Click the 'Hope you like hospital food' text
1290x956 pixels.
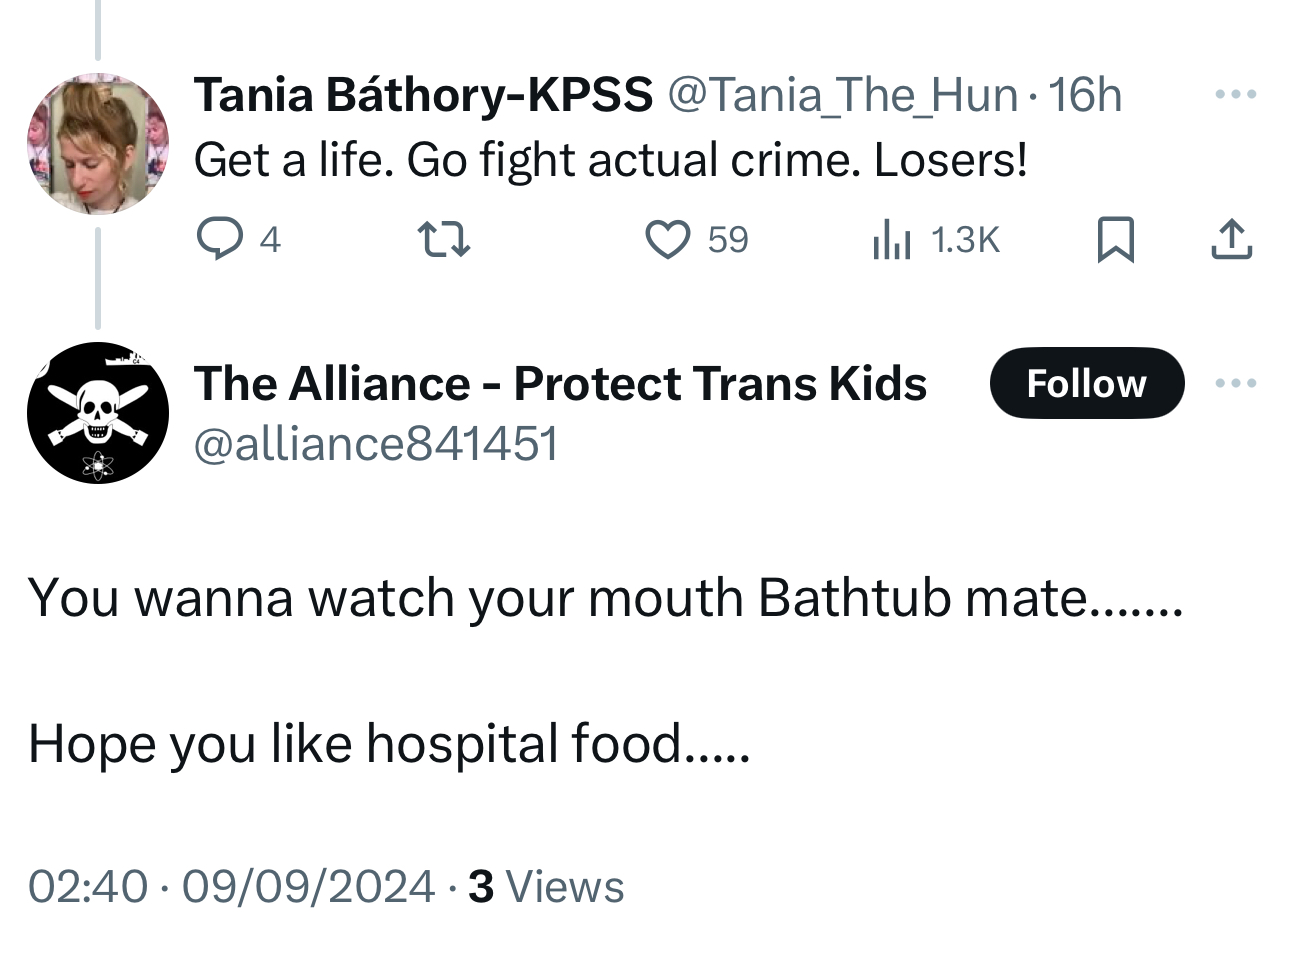point(388,744)
